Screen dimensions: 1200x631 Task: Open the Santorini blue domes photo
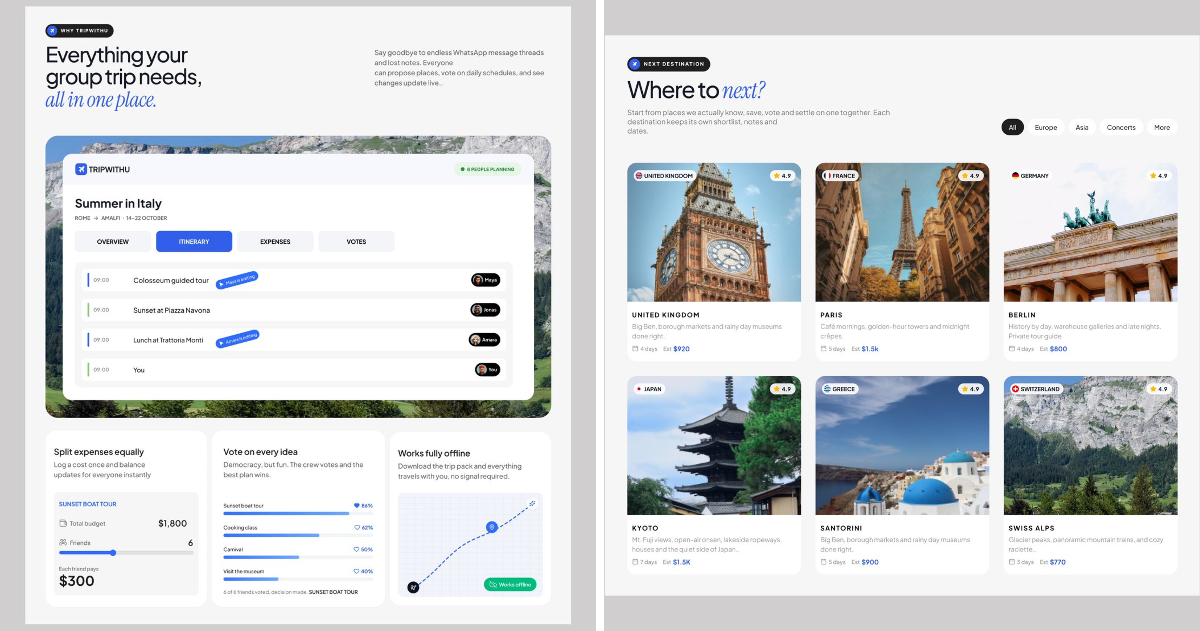pos(902,445)
